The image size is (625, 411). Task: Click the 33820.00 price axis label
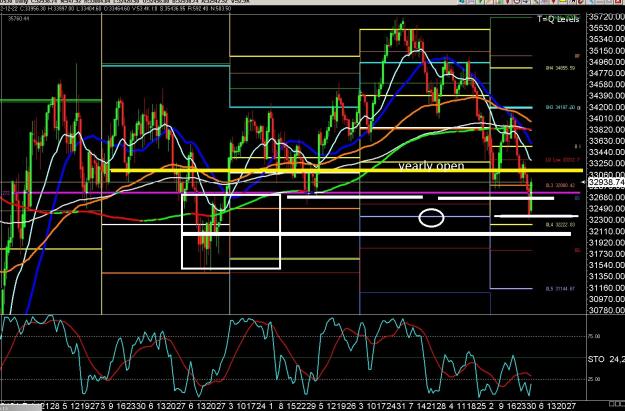click(607, 130)
